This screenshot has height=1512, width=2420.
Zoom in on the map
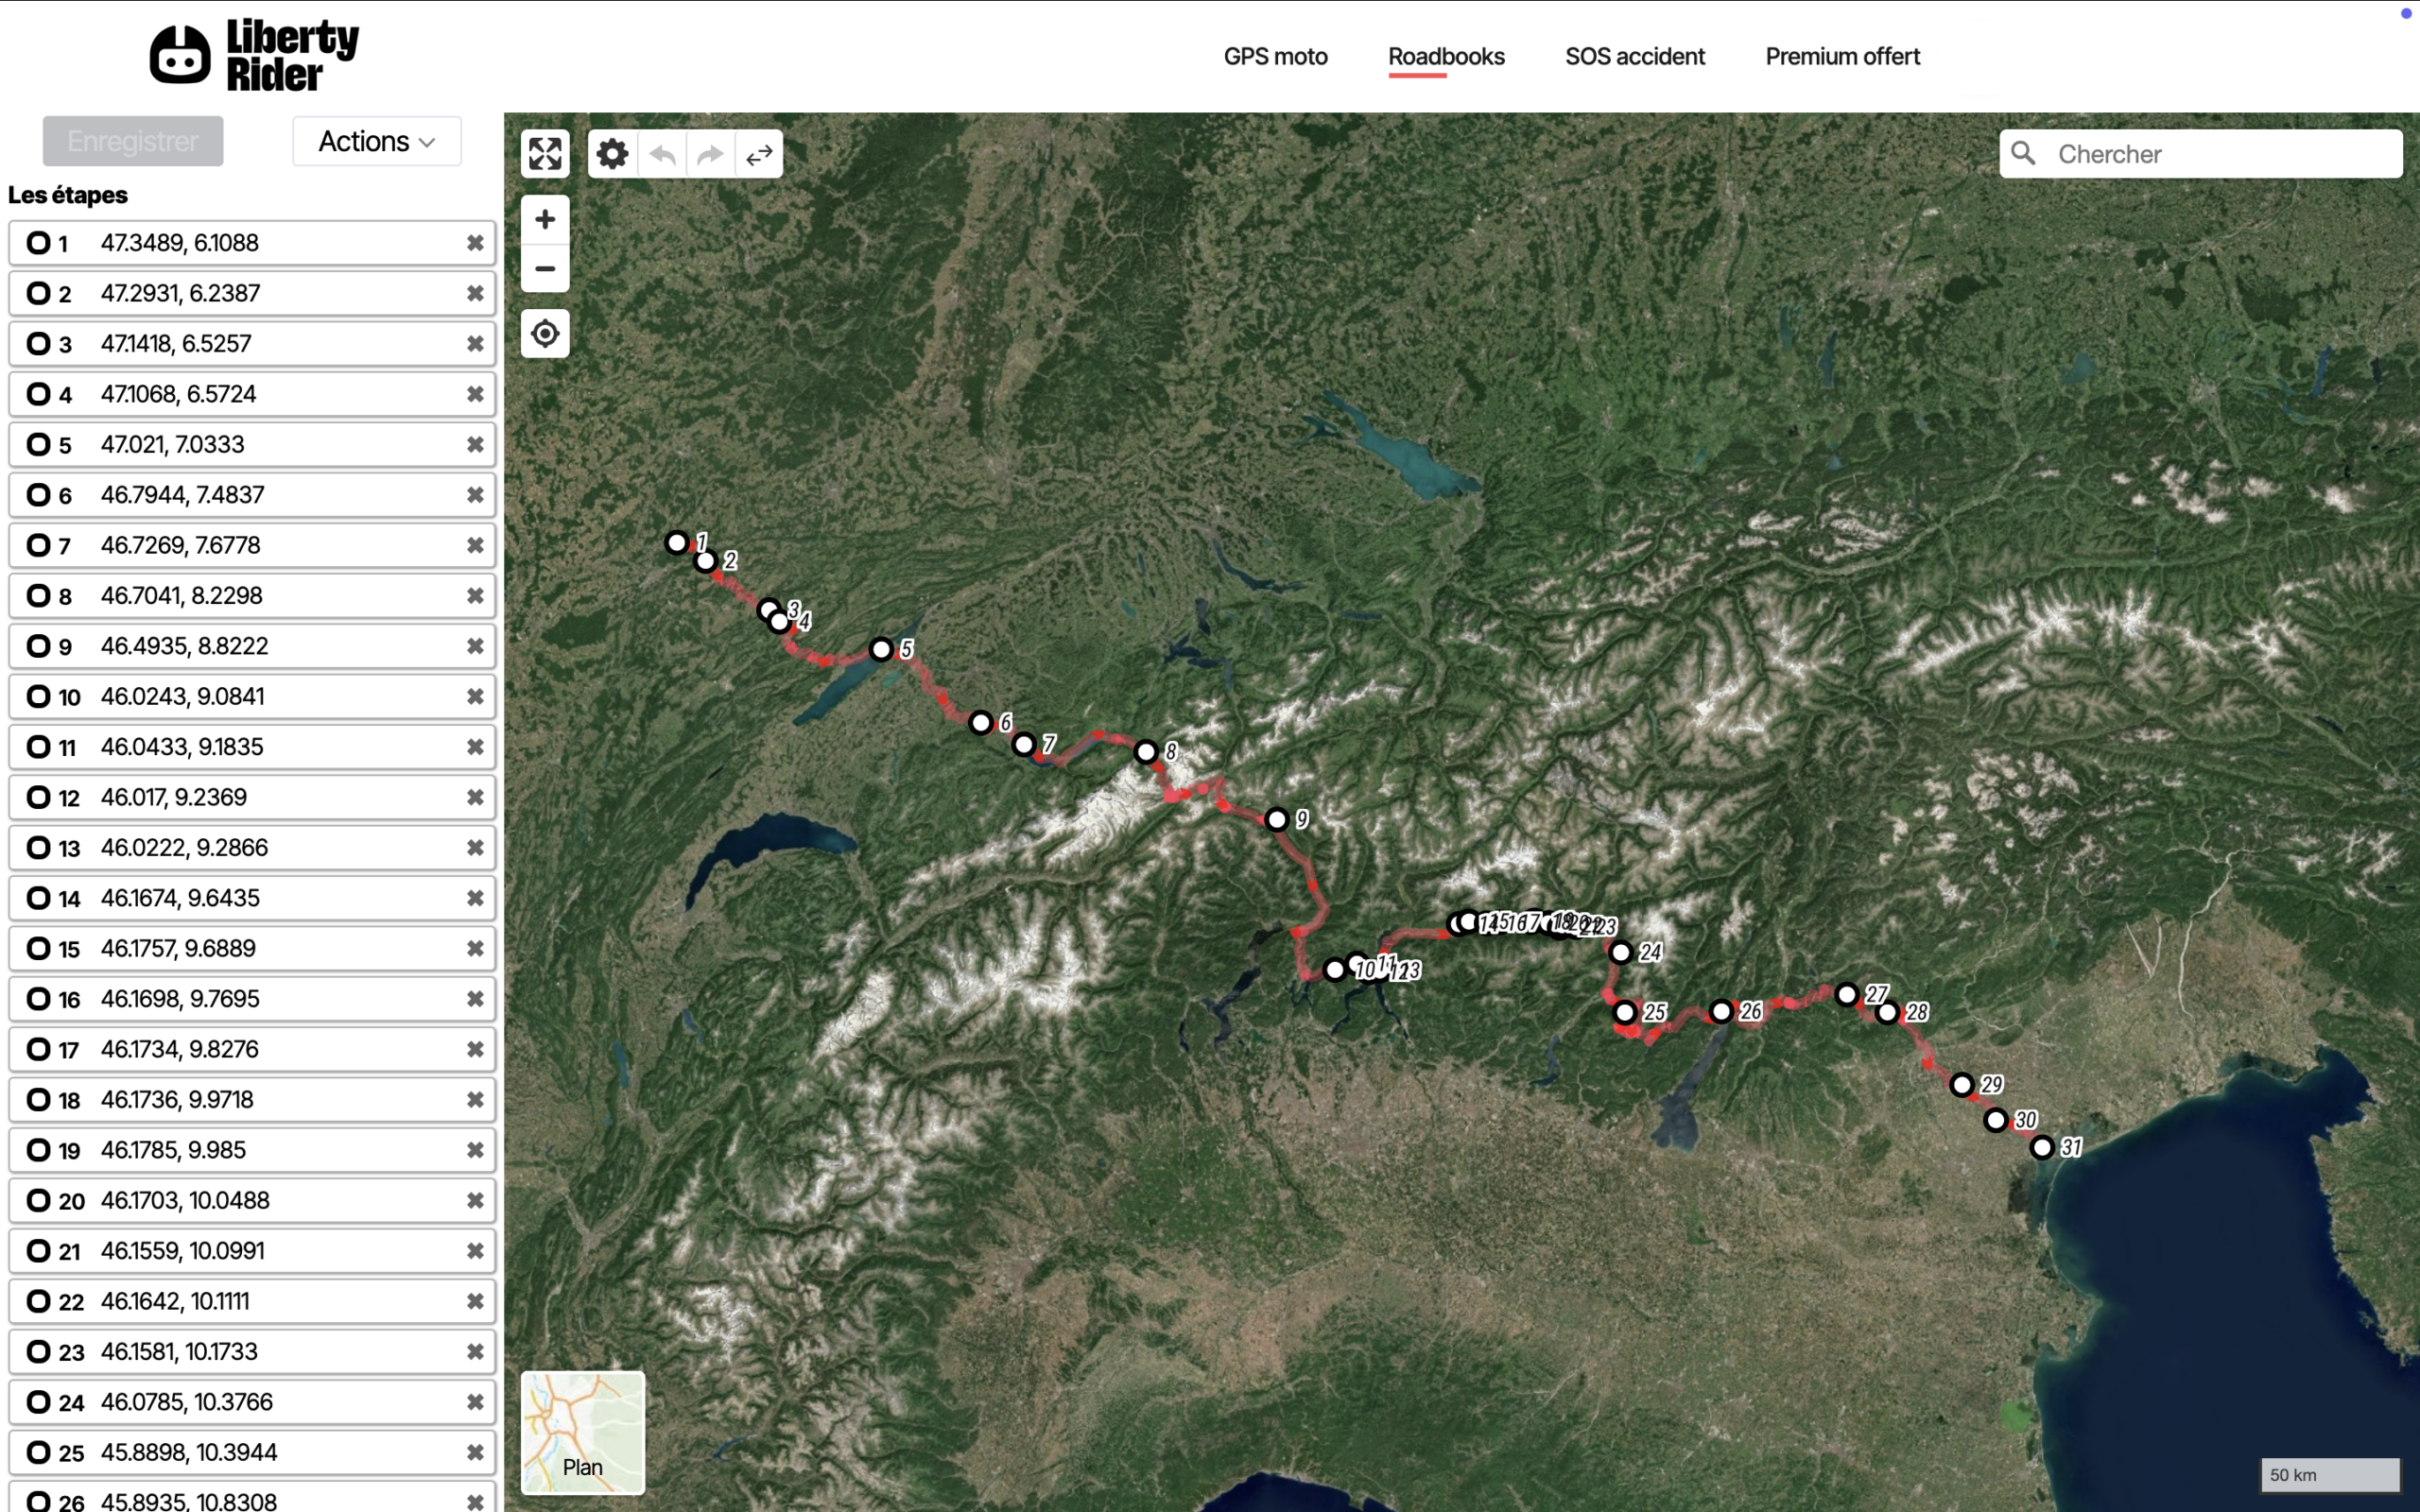[x=545, y=219]
